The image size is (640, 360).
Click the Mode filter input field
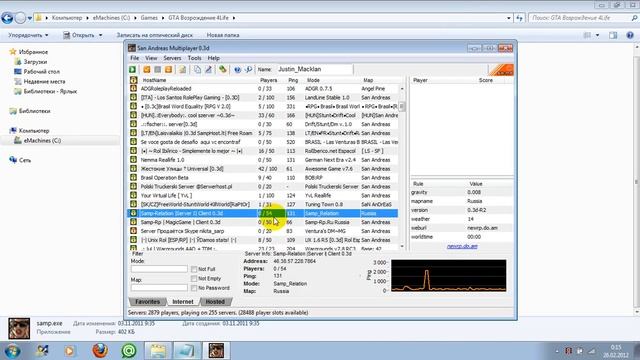pyautogui.click(x=159, y=269)
